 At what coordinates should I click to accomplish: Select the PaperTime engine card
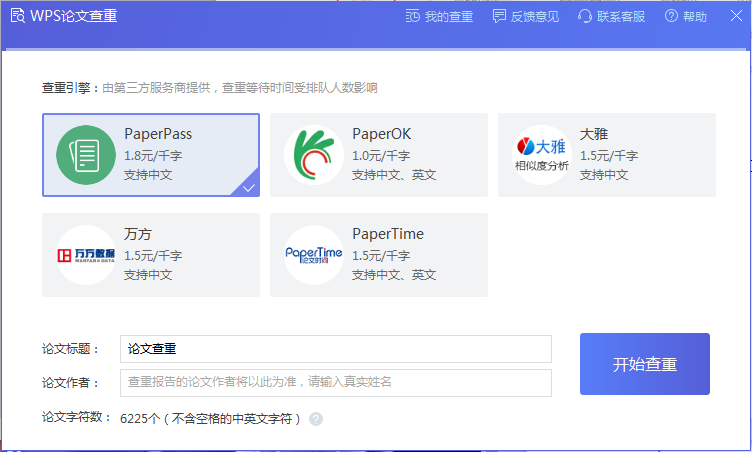379,255
